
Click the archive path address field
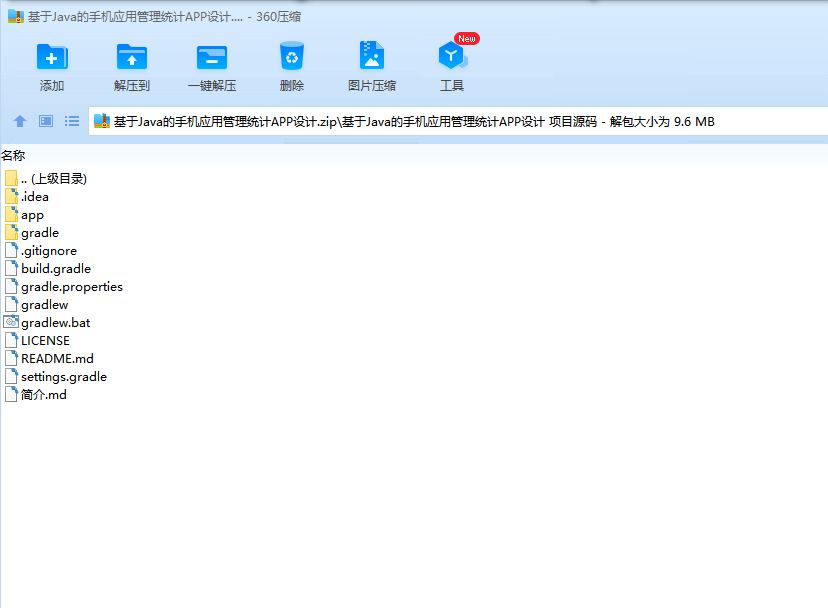(x=458, y=121)
